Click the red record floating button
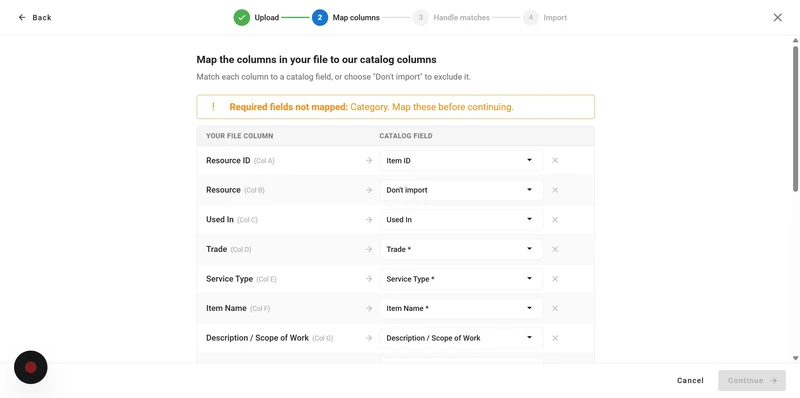The image size is (800, 398). pos(31,367)
